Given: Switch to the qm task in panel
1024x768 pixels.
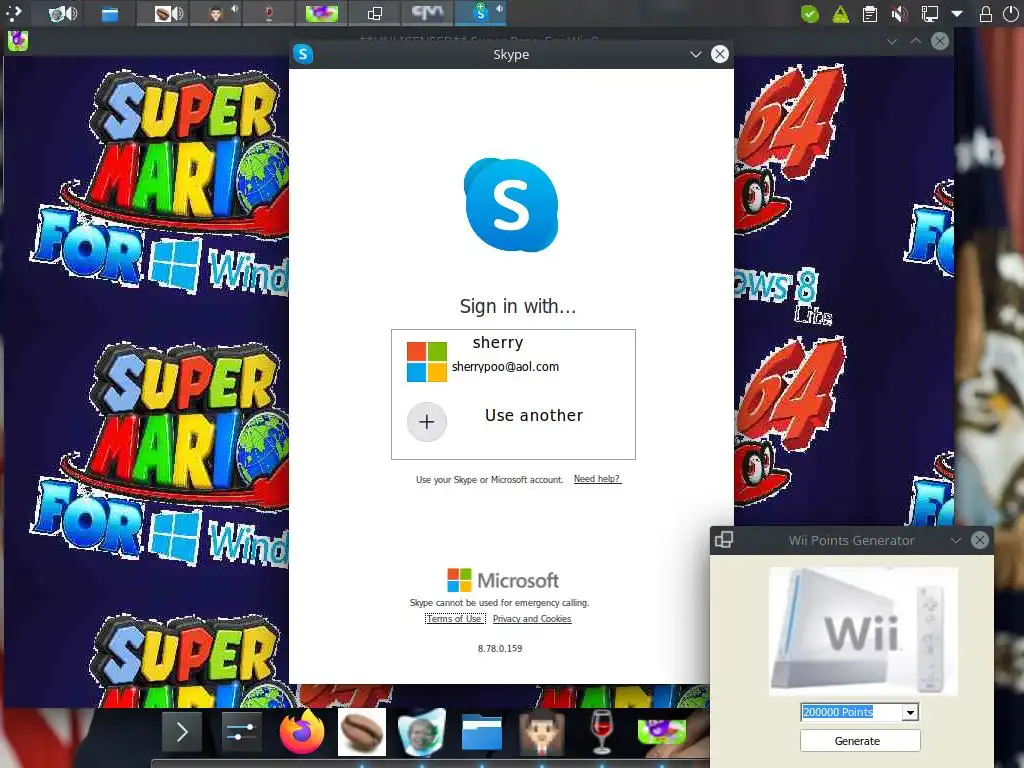Looking at the screenshot, I should tap(428, 13).
